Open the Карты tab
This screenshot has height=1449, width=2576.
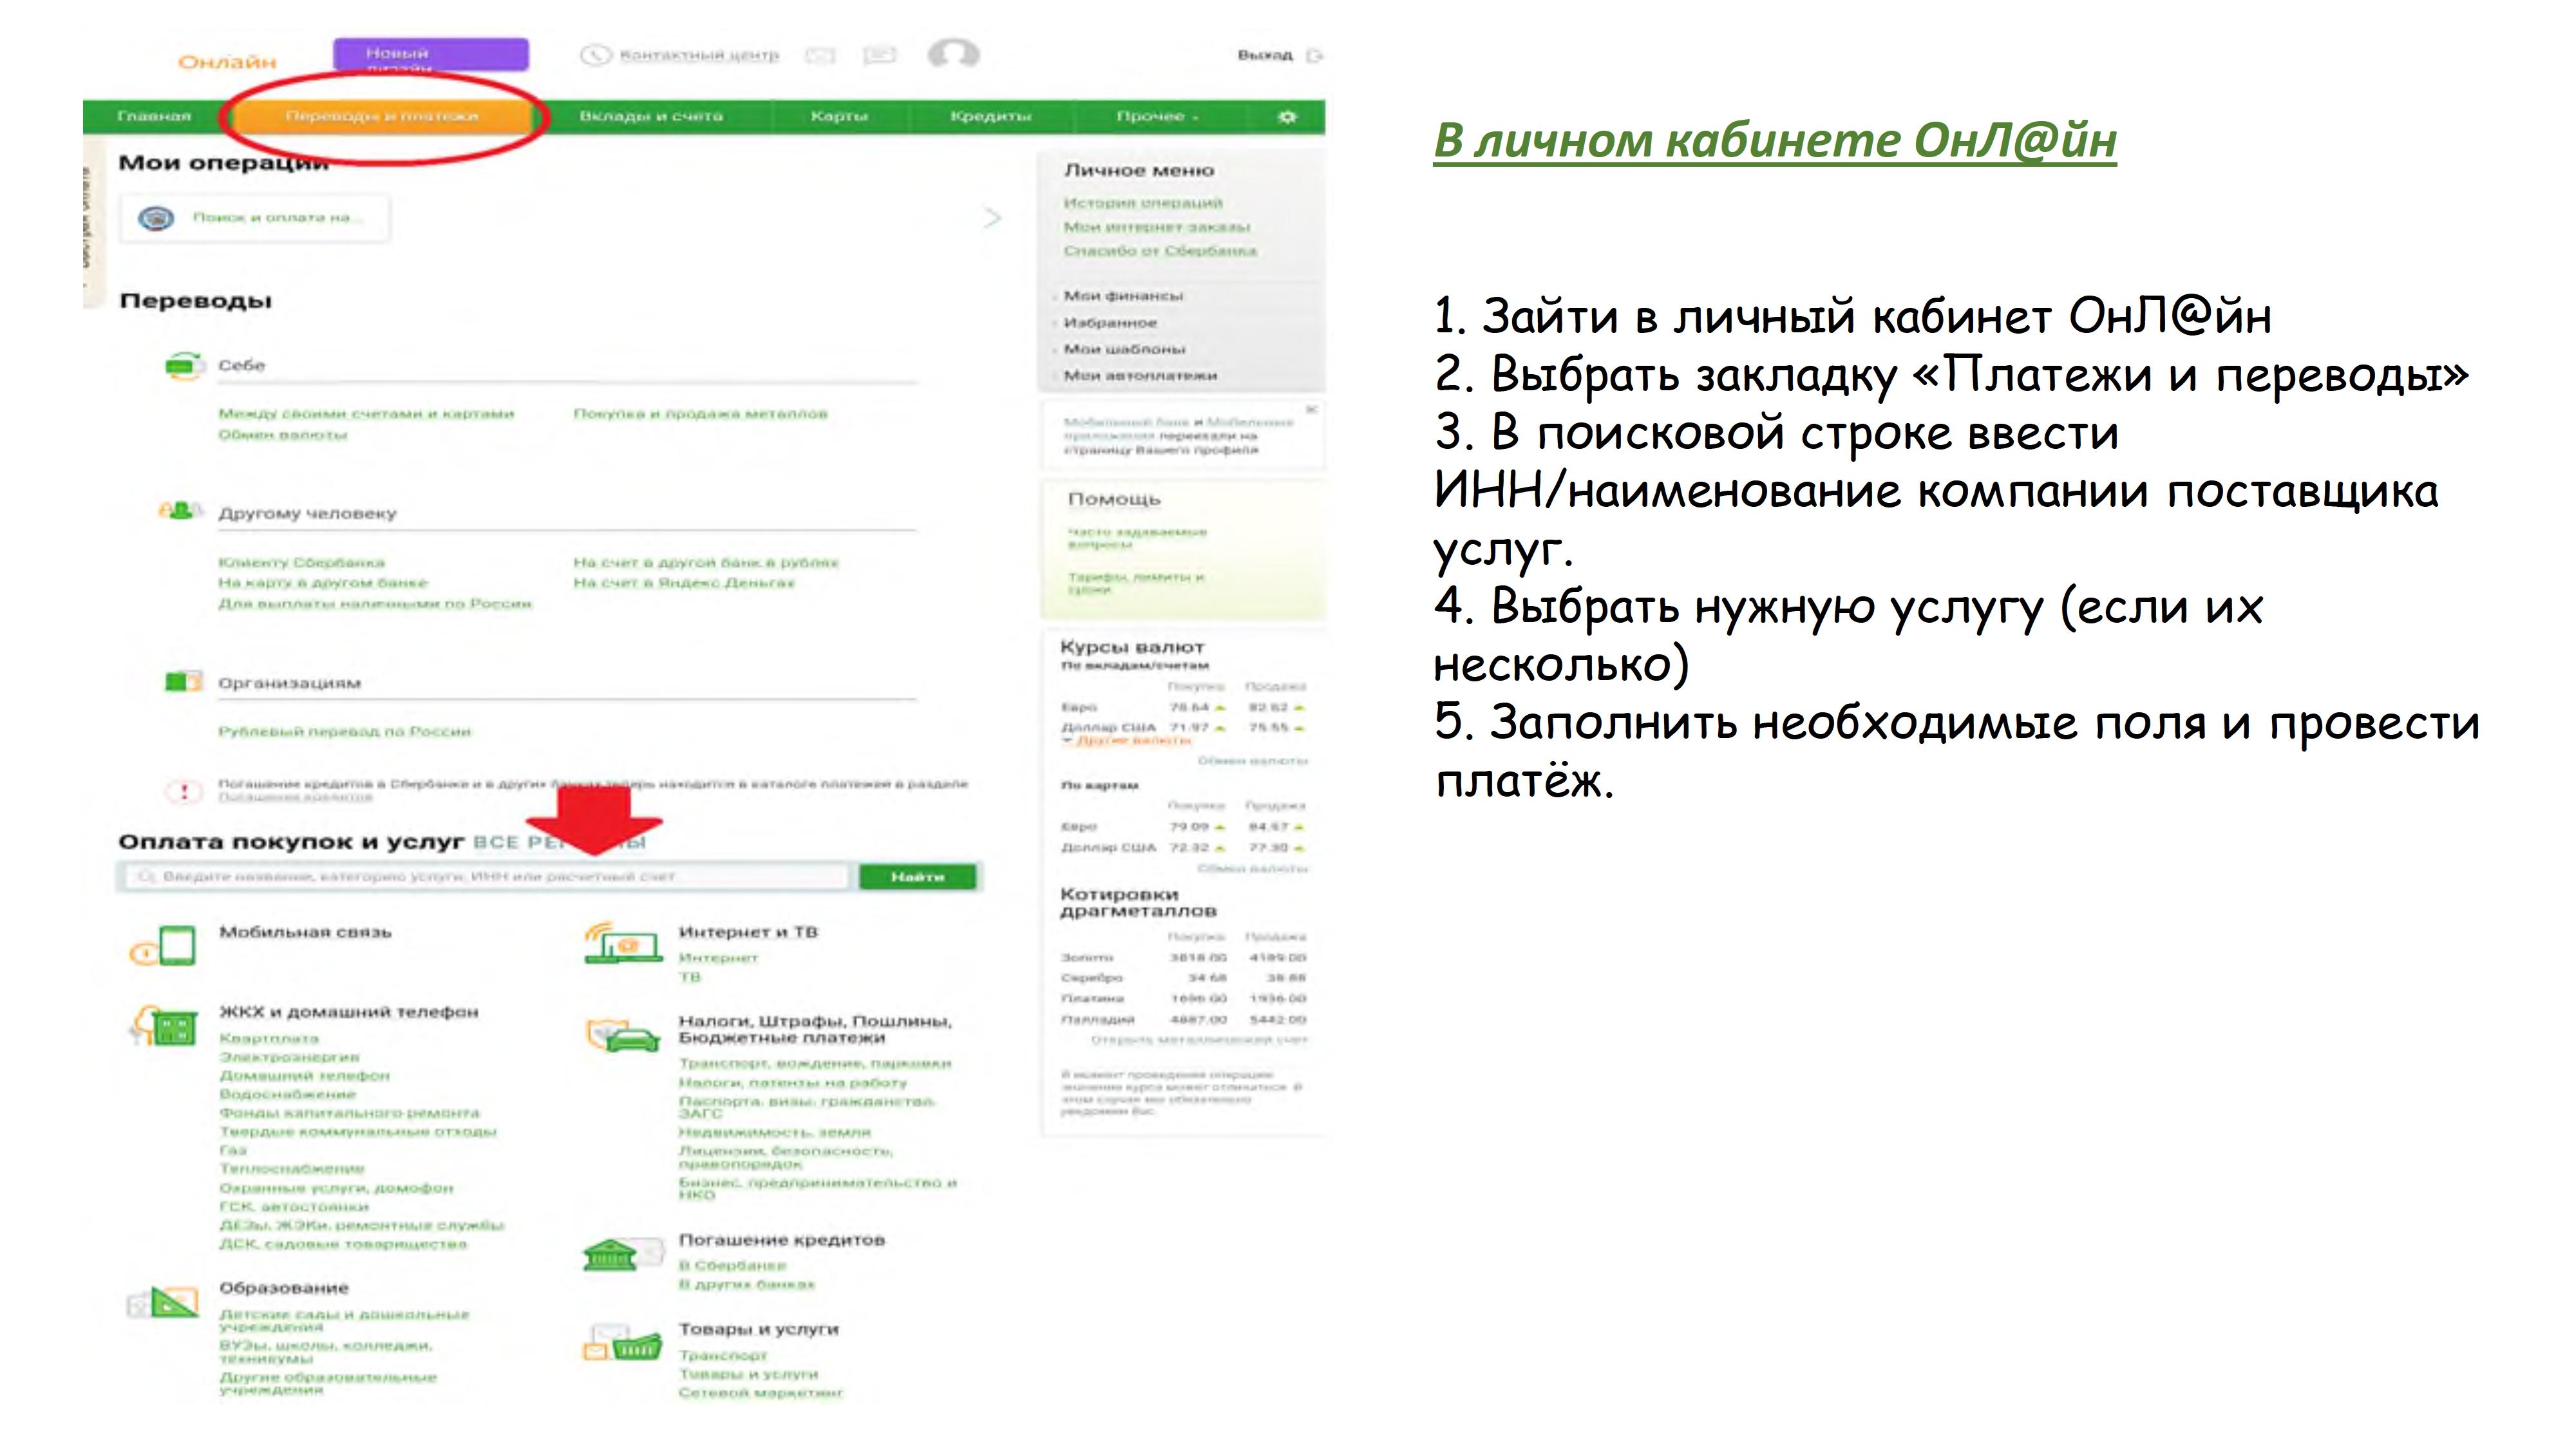click(839, 117)
